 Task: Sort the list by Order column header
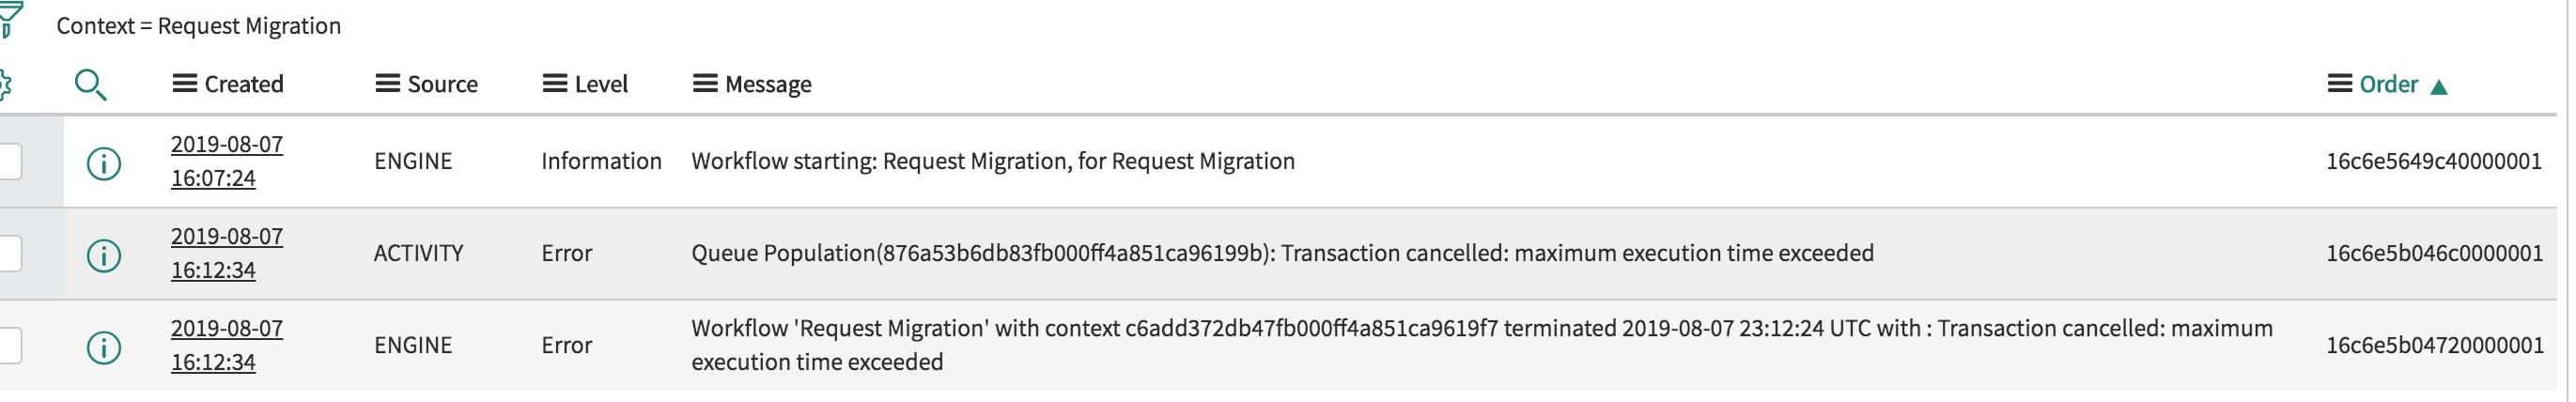pyautogui.click(x=2389, y=84)
